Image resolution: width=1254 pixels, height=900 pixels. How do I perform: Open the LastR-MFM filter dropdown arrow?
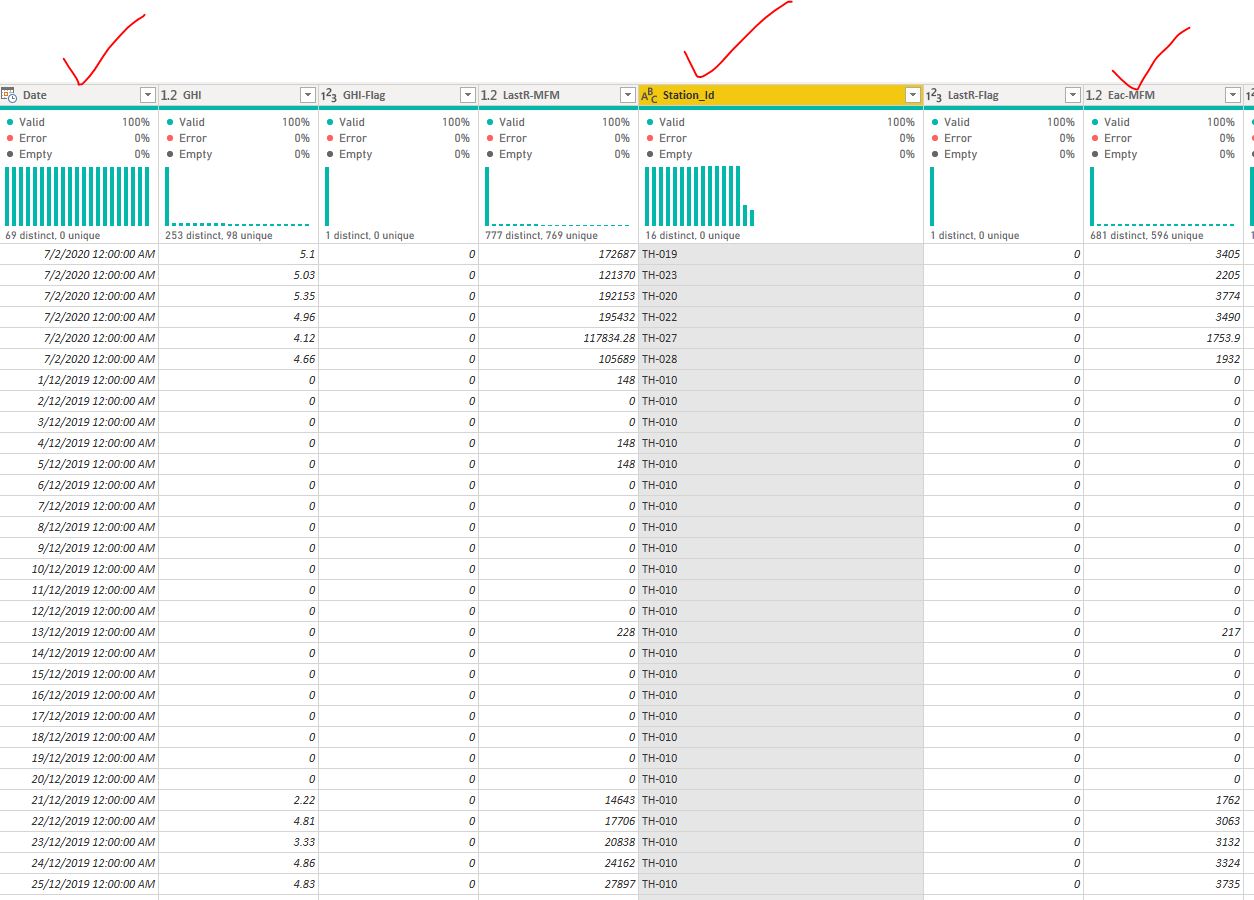(627, 95)
